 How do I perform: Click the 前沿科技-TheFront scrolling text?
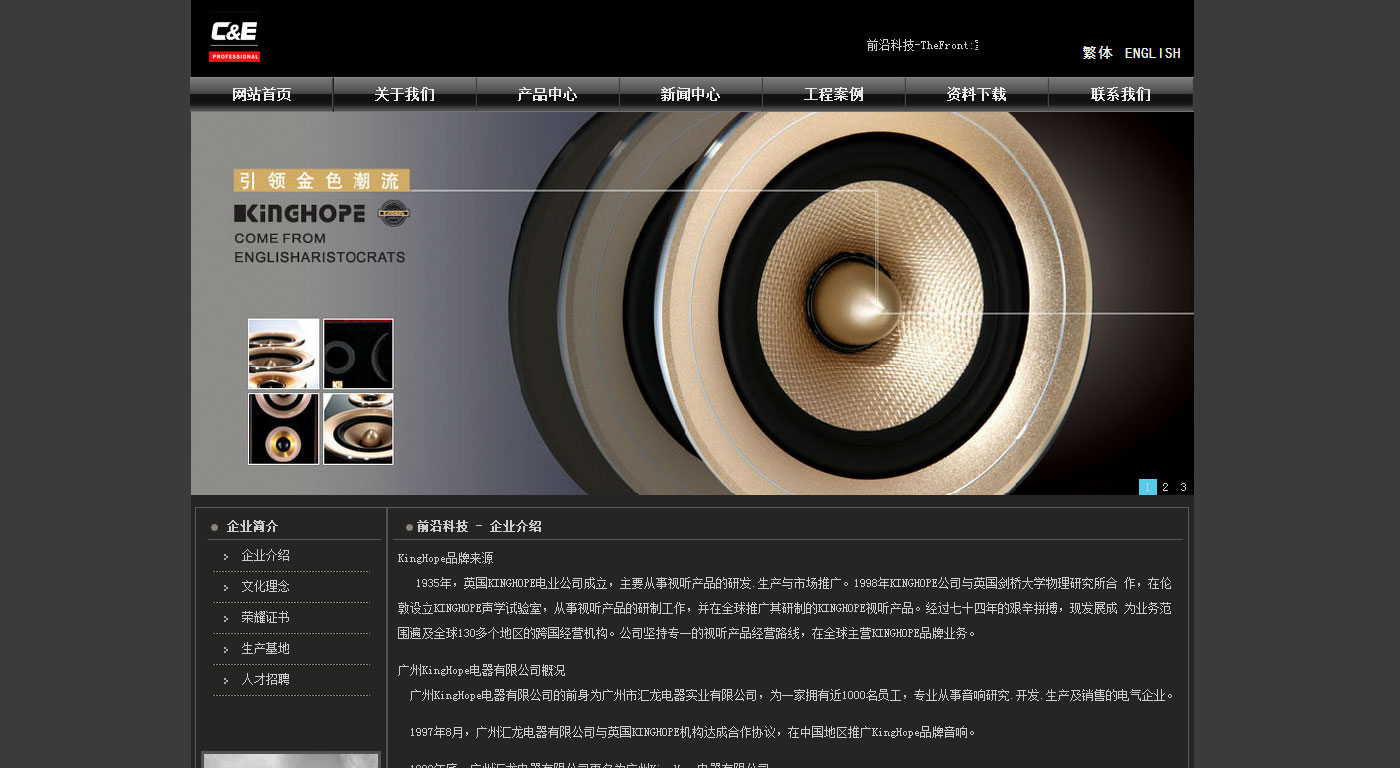tap(922, 45)
